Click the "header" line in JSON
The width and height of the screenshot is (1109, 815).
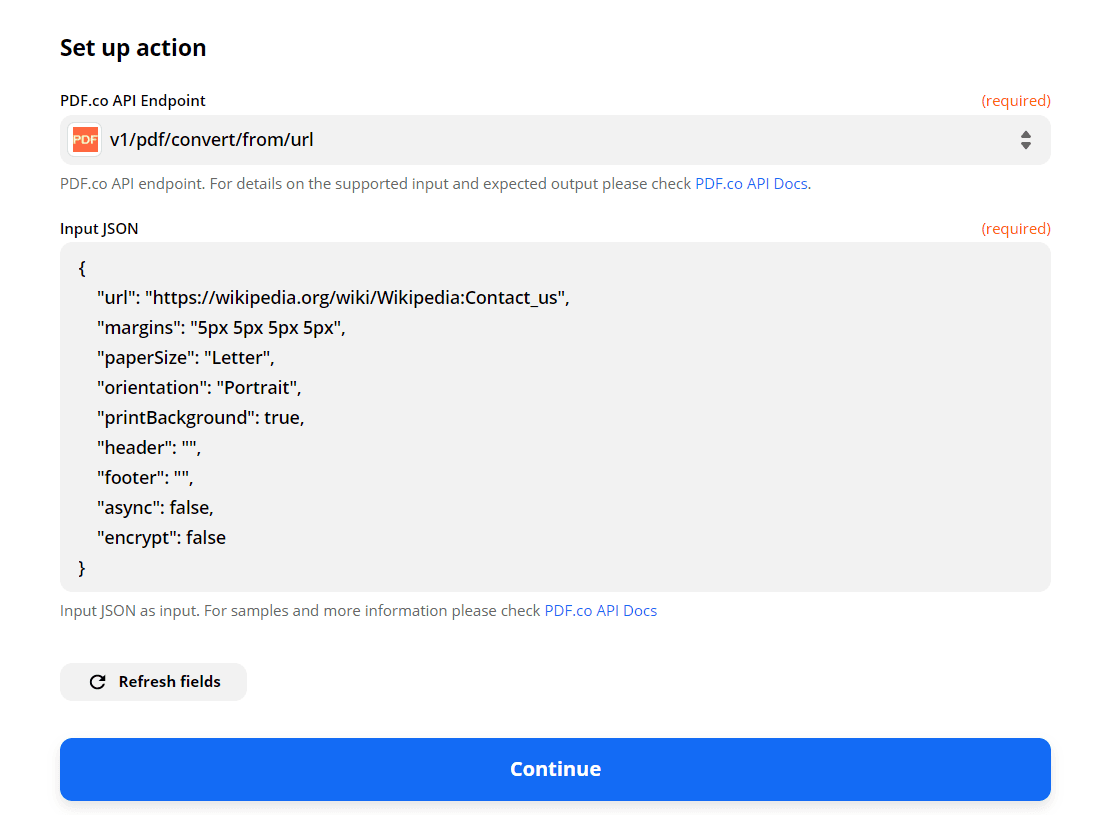pyautogui.click(x=148, y=448)
